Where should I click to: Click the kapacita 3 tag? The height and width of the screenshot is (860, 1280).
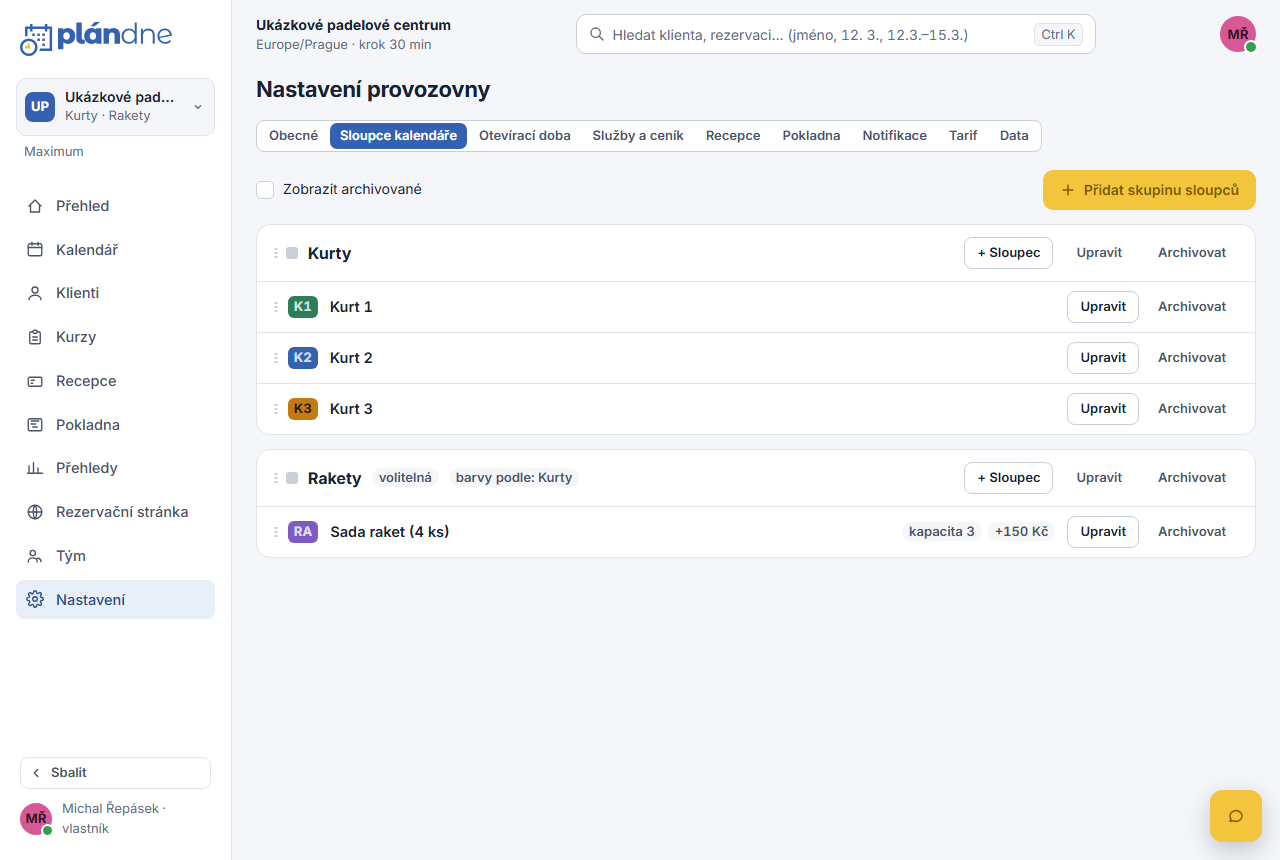942,532
